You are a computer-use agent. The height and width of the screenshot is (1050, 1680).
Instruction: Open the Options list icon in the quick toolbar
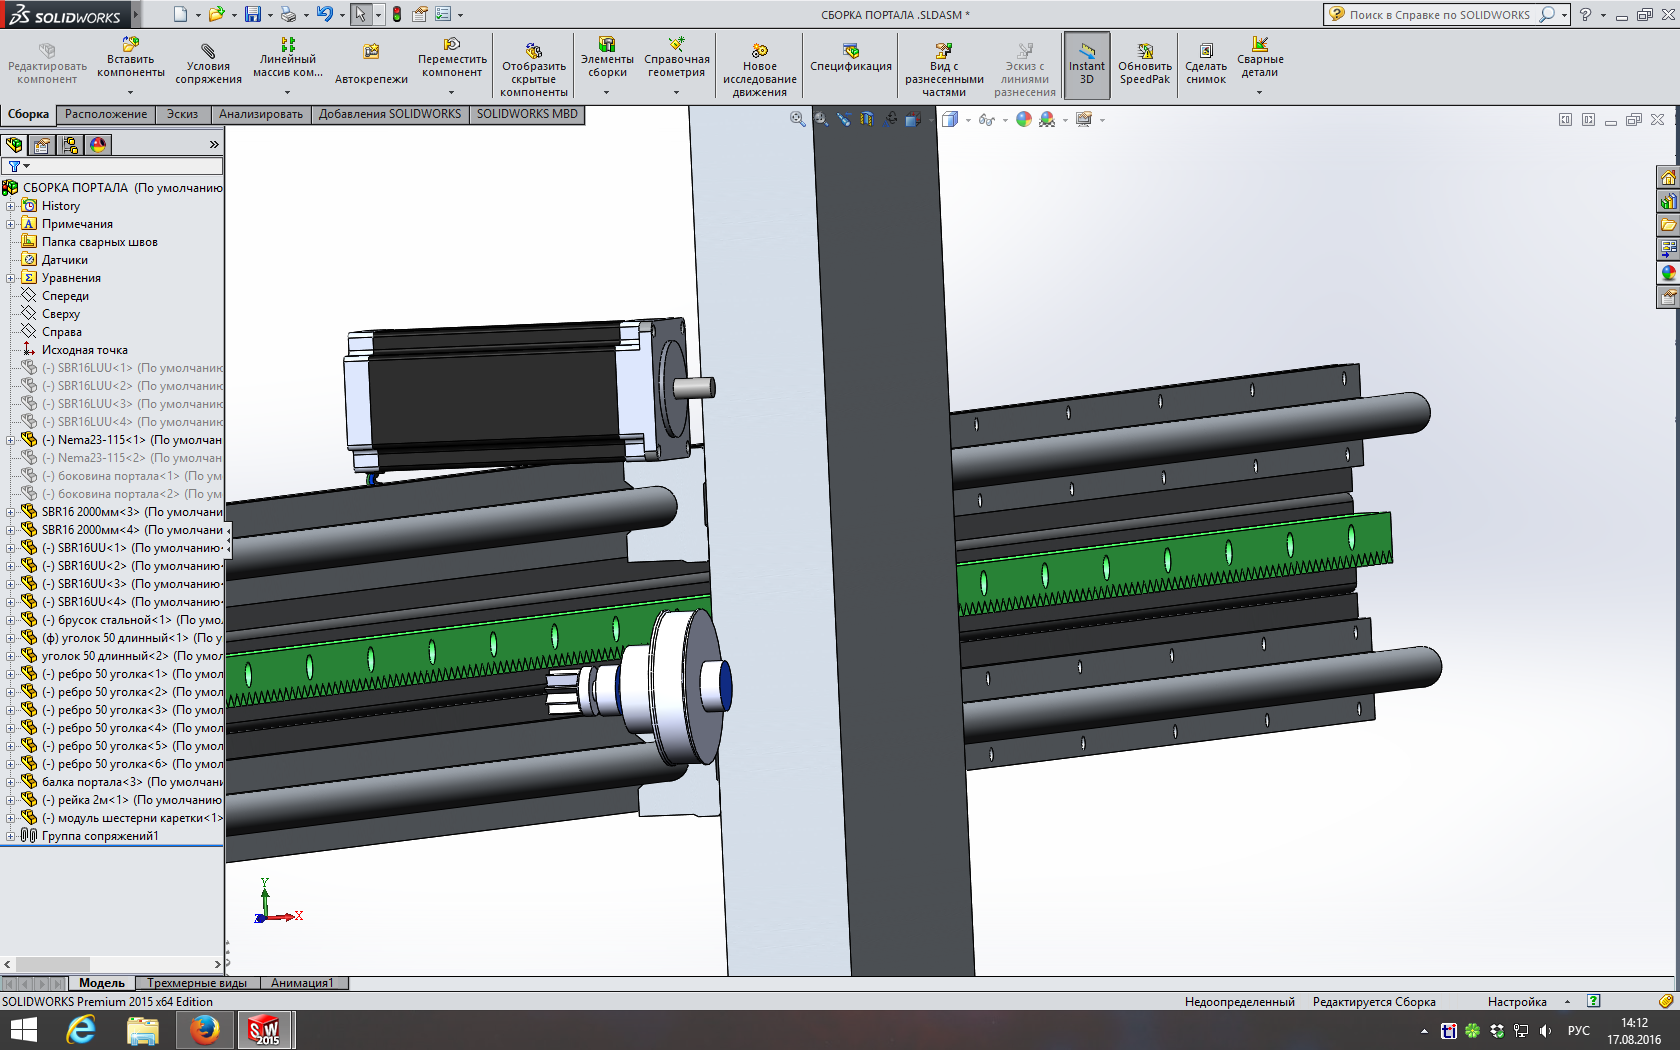[443, 14]
